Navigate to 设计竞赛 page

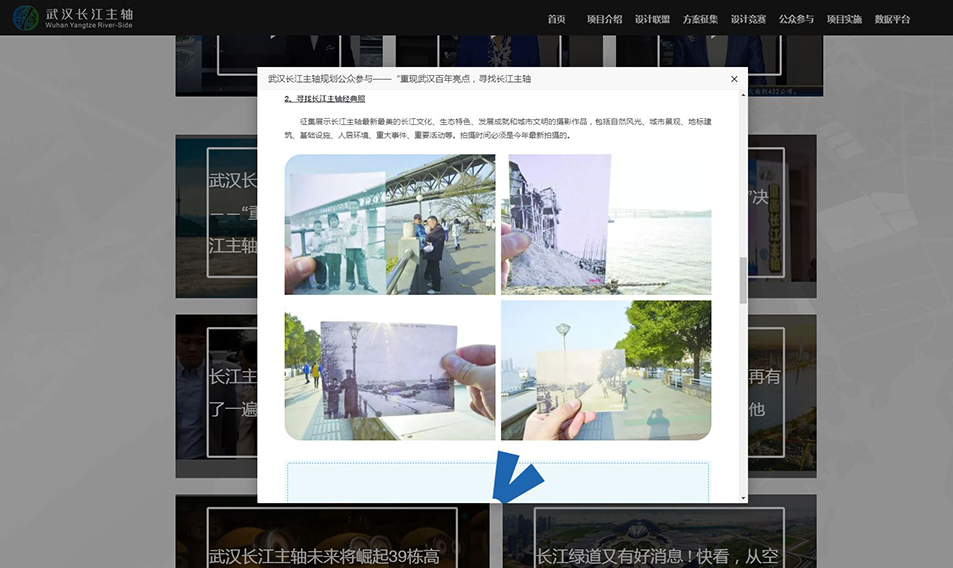[x=748, y=19]
